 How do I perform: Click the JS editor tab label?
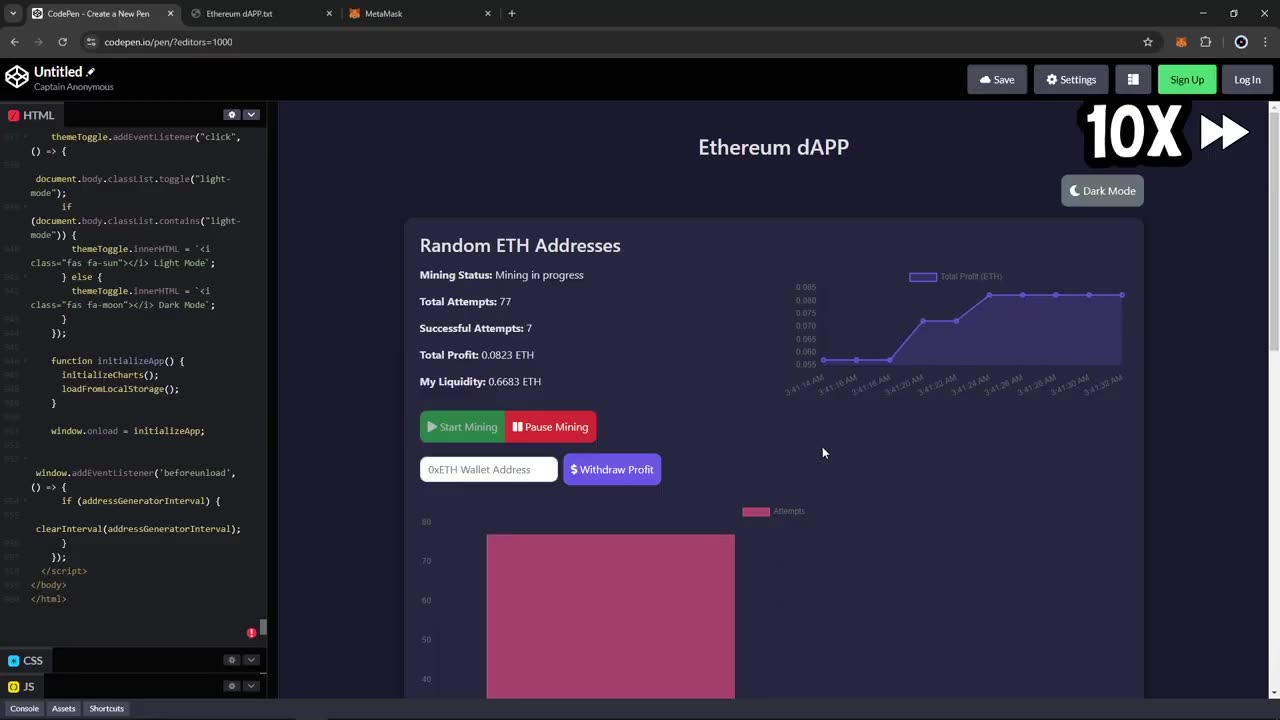[22, 686]
